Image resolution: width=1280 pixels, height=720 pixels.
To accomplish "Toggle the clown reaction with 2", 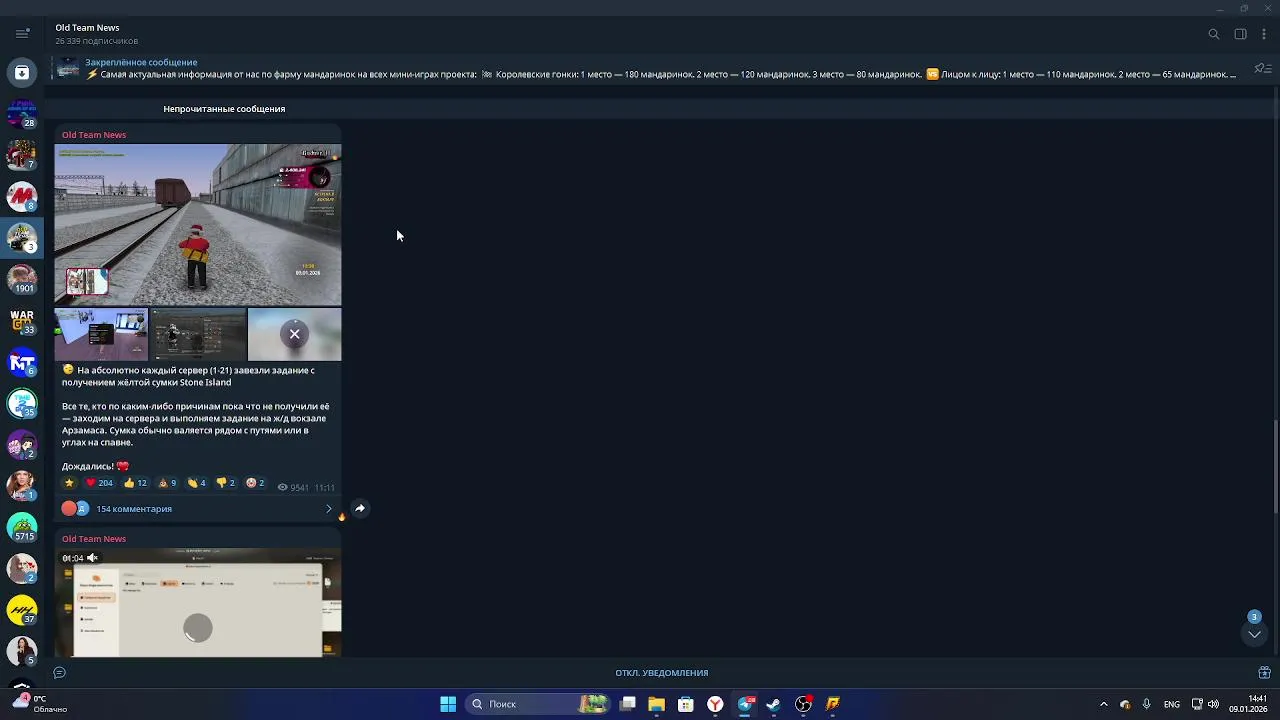I will 255,483.
